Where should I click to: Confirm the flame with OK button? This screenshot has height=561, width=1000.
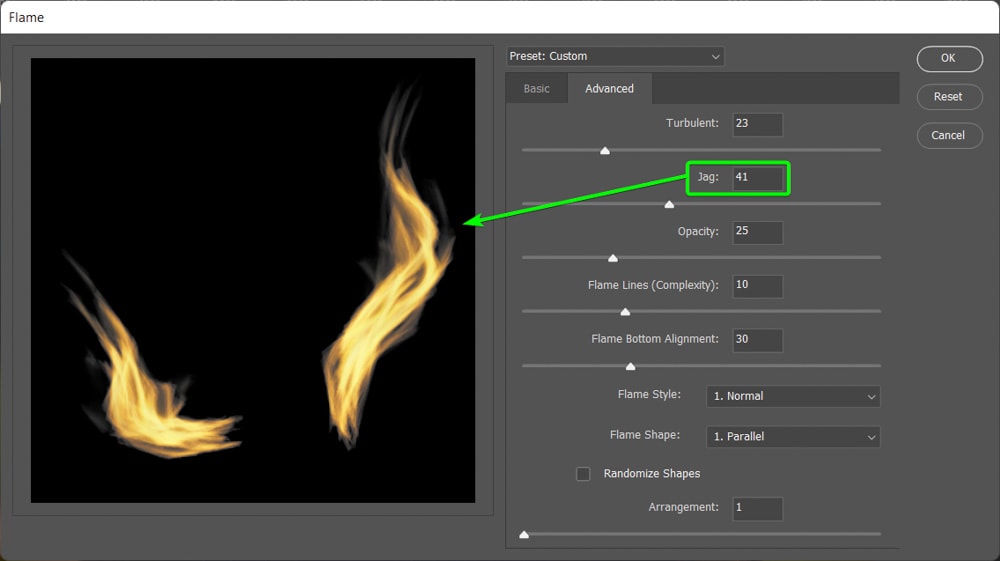tap(949, 59)
